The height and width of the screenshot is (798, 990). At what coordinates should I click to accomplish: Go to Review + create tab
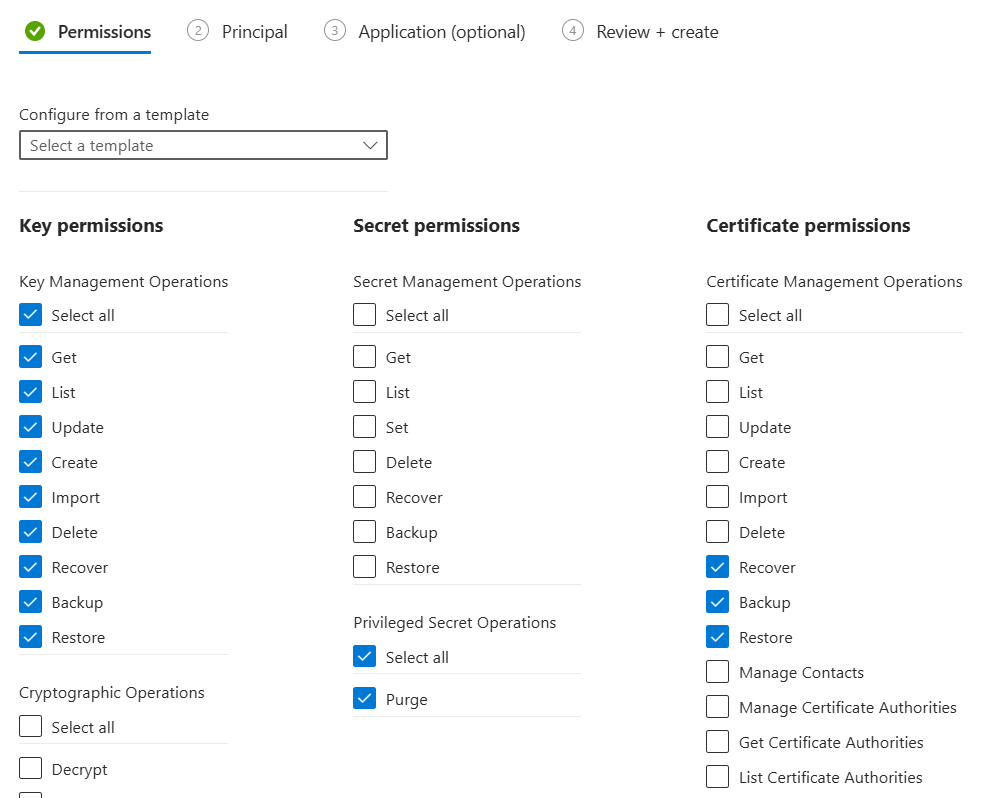(x=657, y=32)
